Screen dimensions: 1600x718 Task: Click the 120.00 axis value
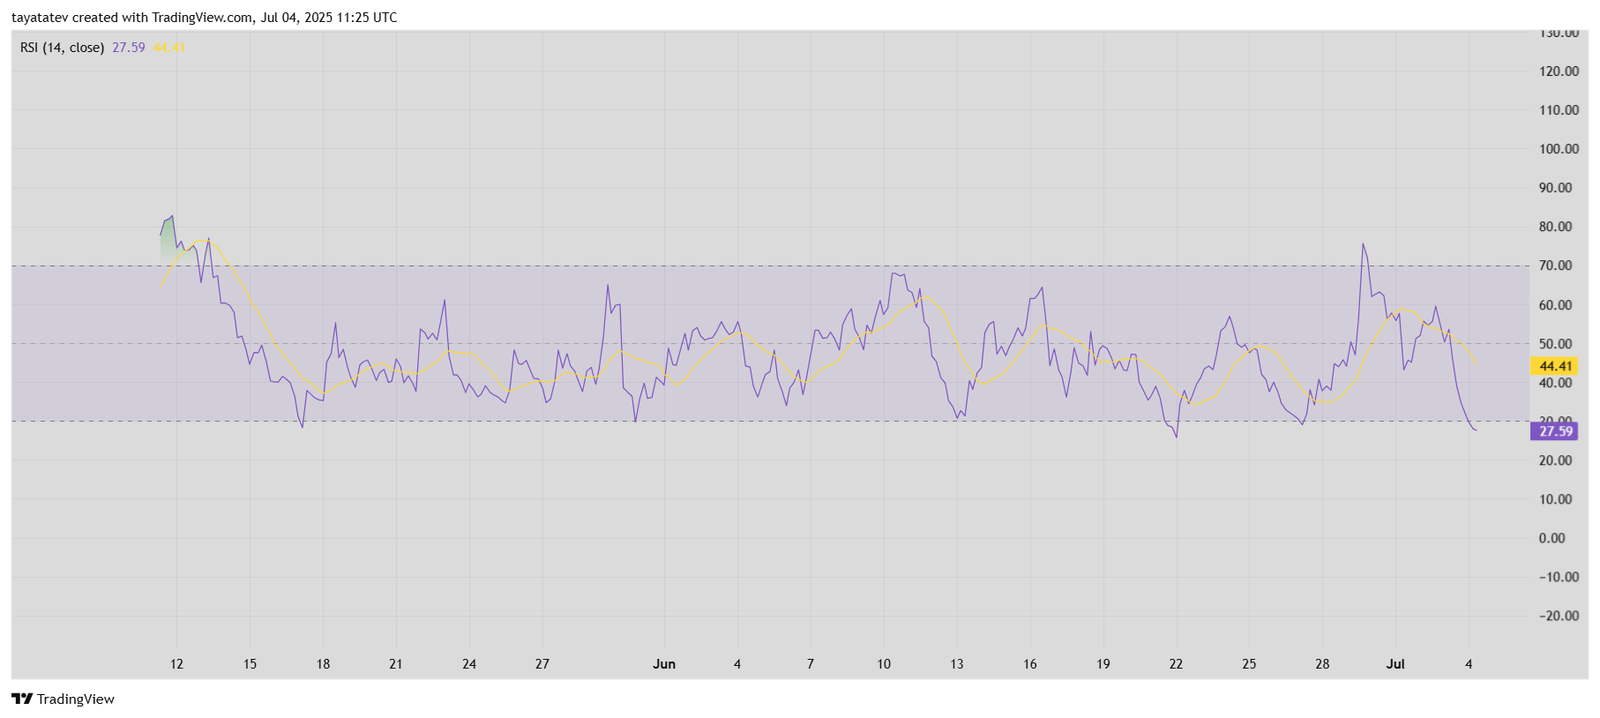click(1559, 71)
